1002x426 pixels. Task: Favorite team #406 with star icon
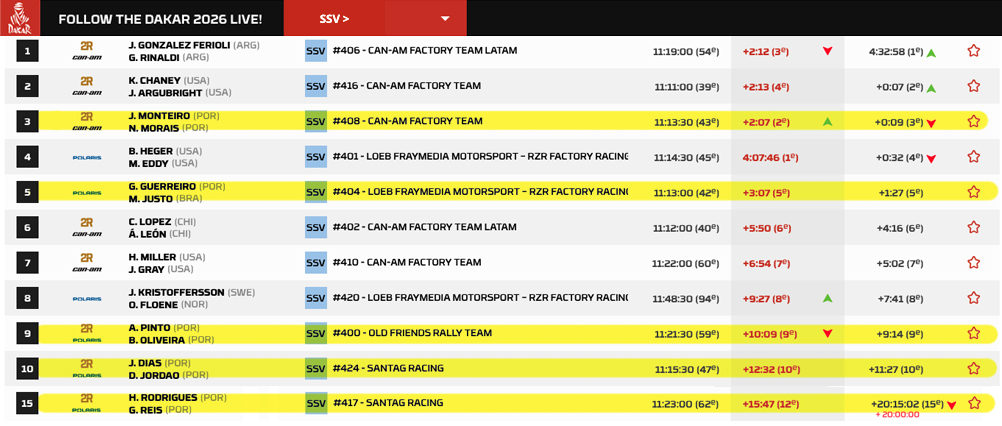973,51
